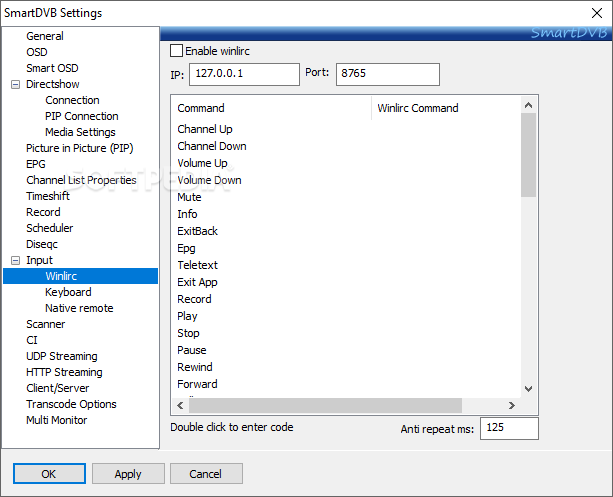Open Connection under Directshow

(x=72, y=100)
